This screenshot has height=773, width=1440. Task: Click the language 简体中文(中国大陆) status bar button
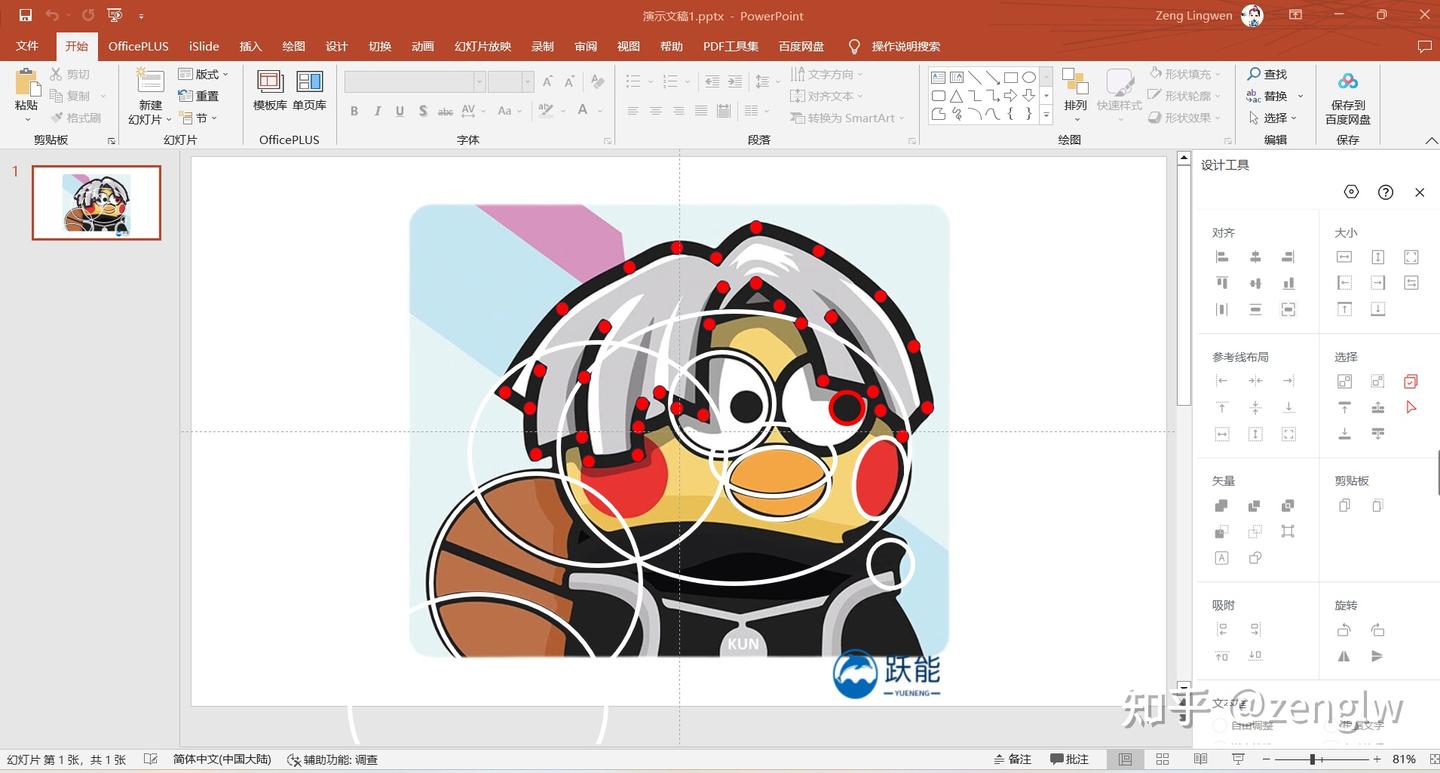tap(222, 760)
